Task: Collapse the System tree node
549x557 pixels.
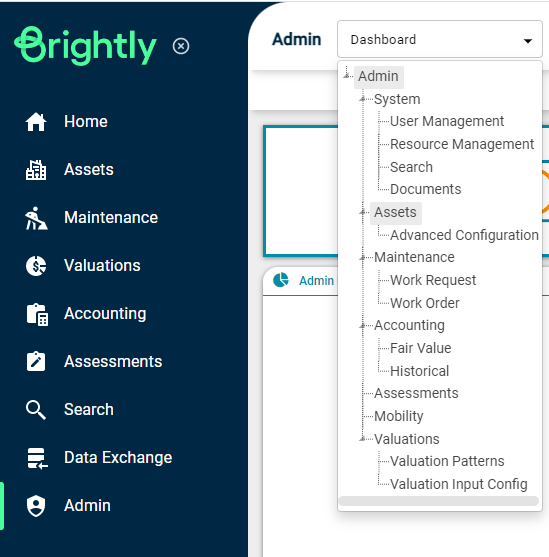Action: [362, 99]
